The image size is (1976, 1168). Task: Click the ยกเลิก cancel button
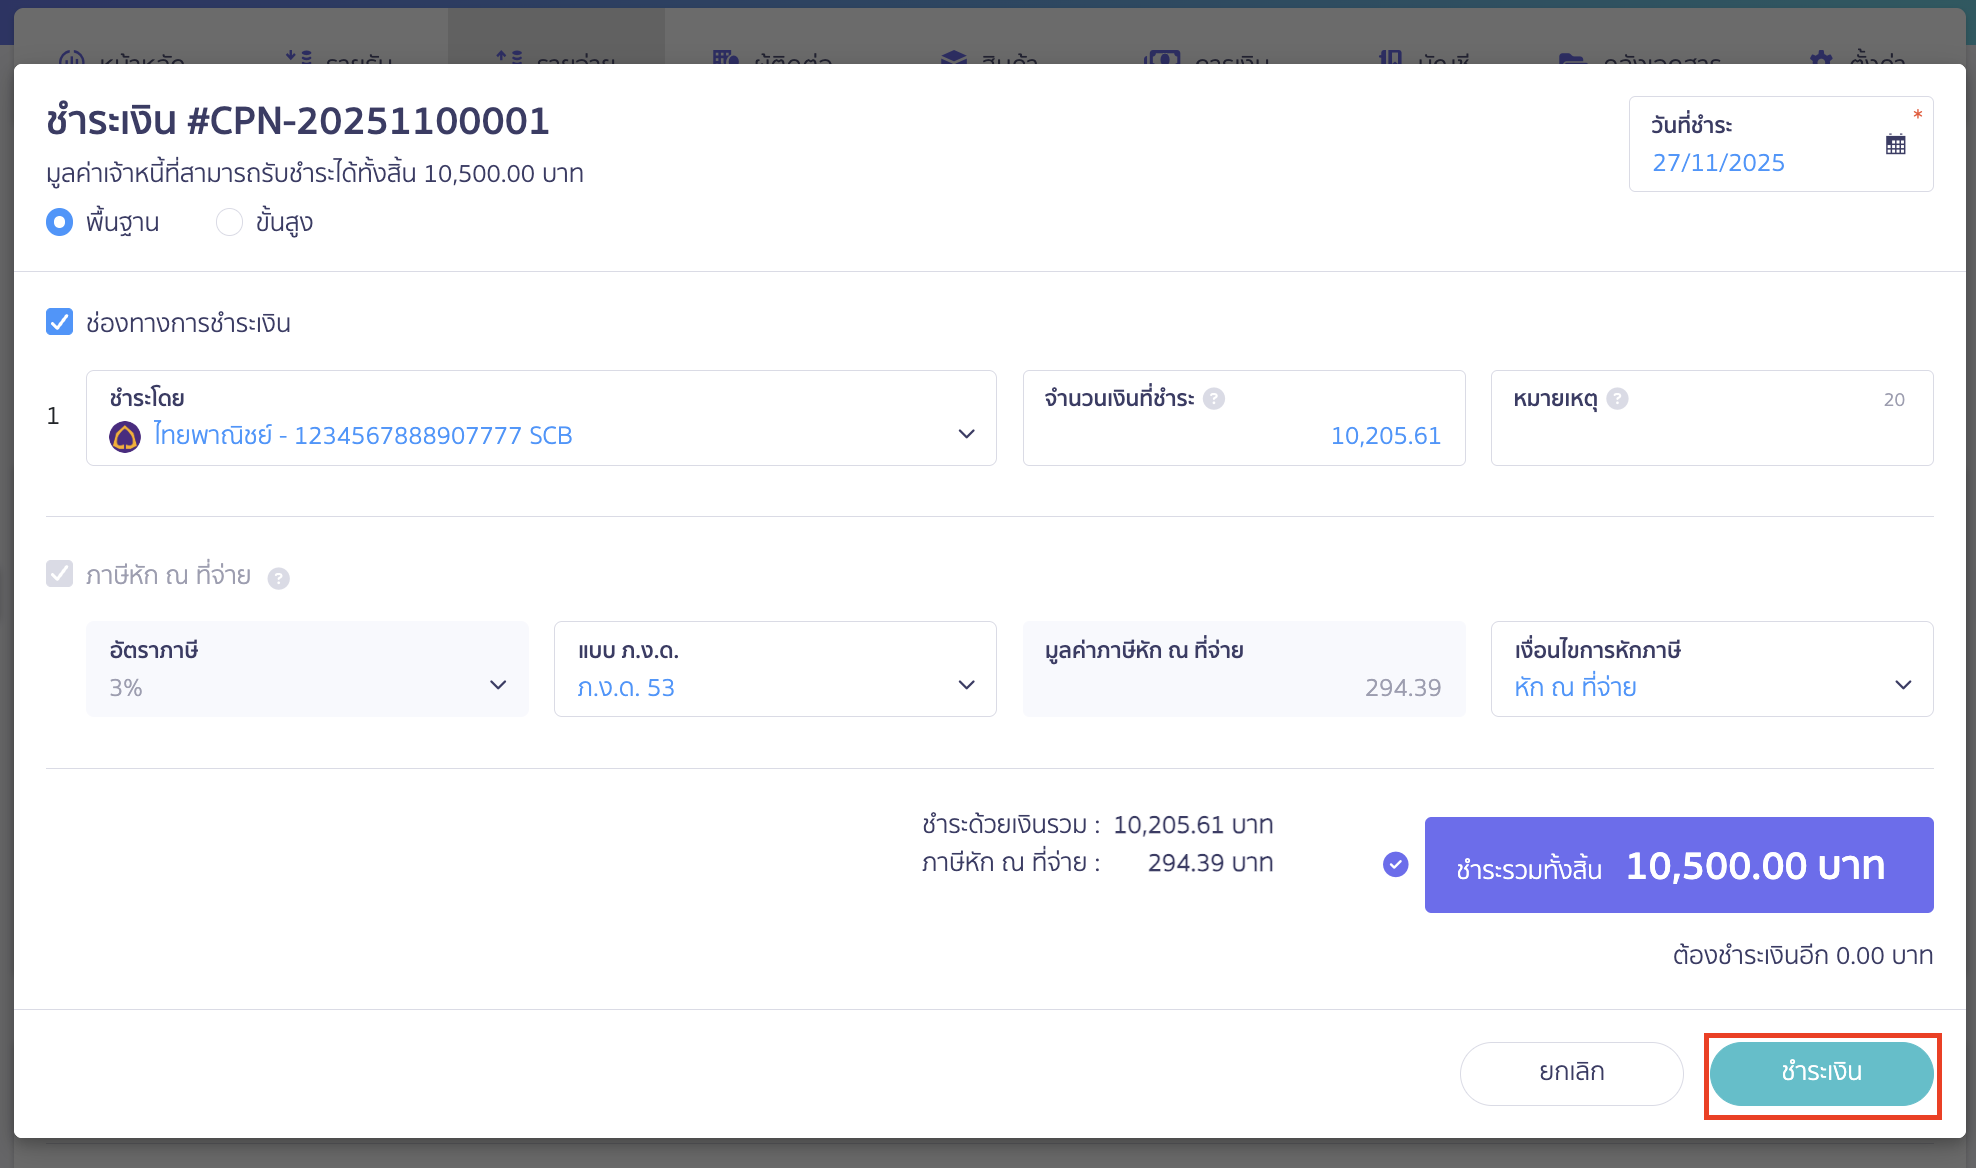pos(1571,1073)
